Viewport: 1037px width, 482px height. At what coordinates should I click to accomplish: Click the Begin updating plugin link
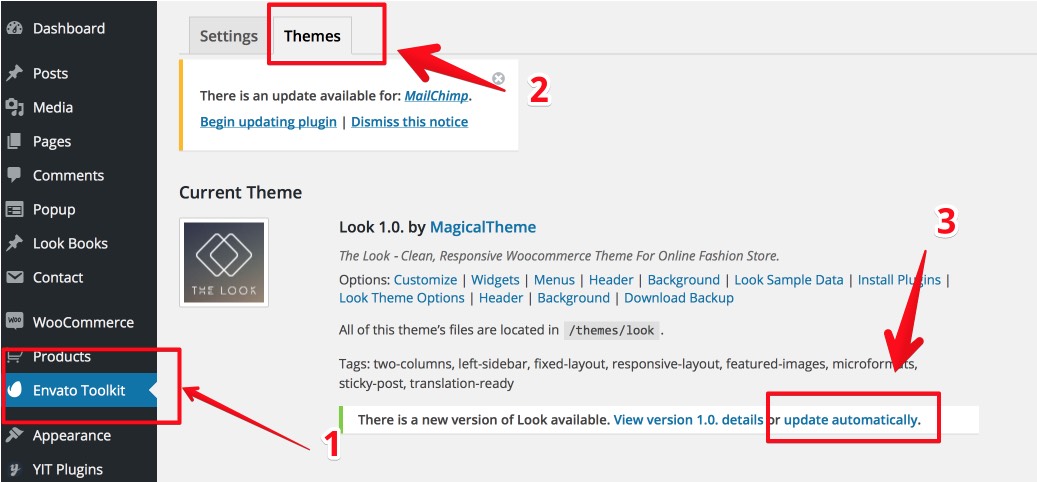point(269,122)
